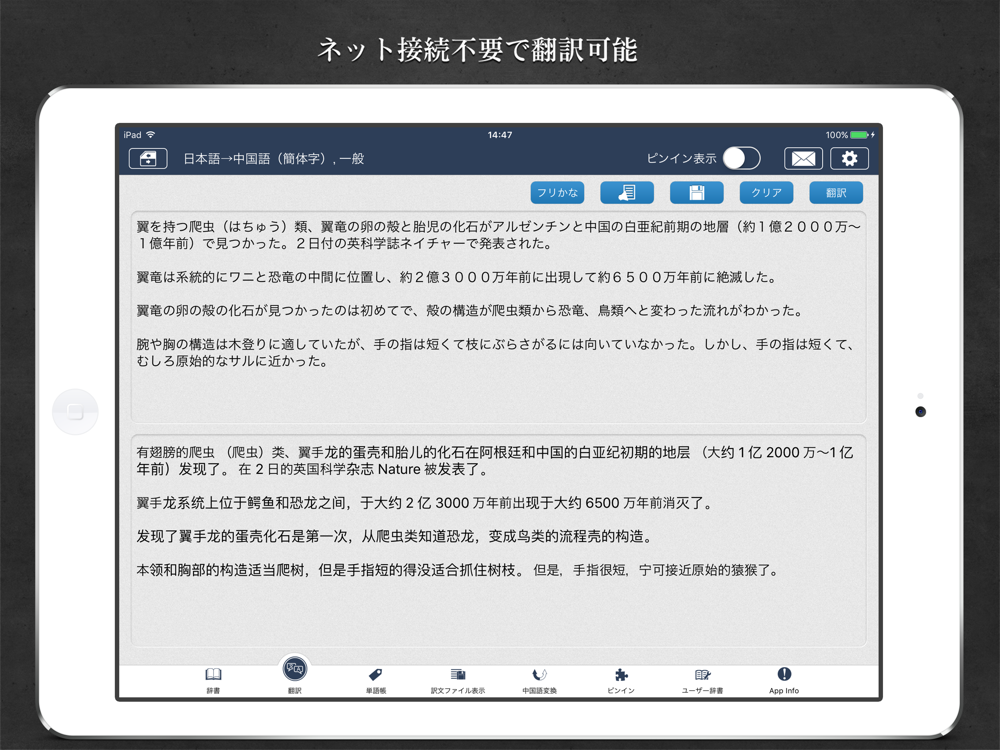
Task: Click the 14:47 clock in status bar
Action: [x=500, y=135]
